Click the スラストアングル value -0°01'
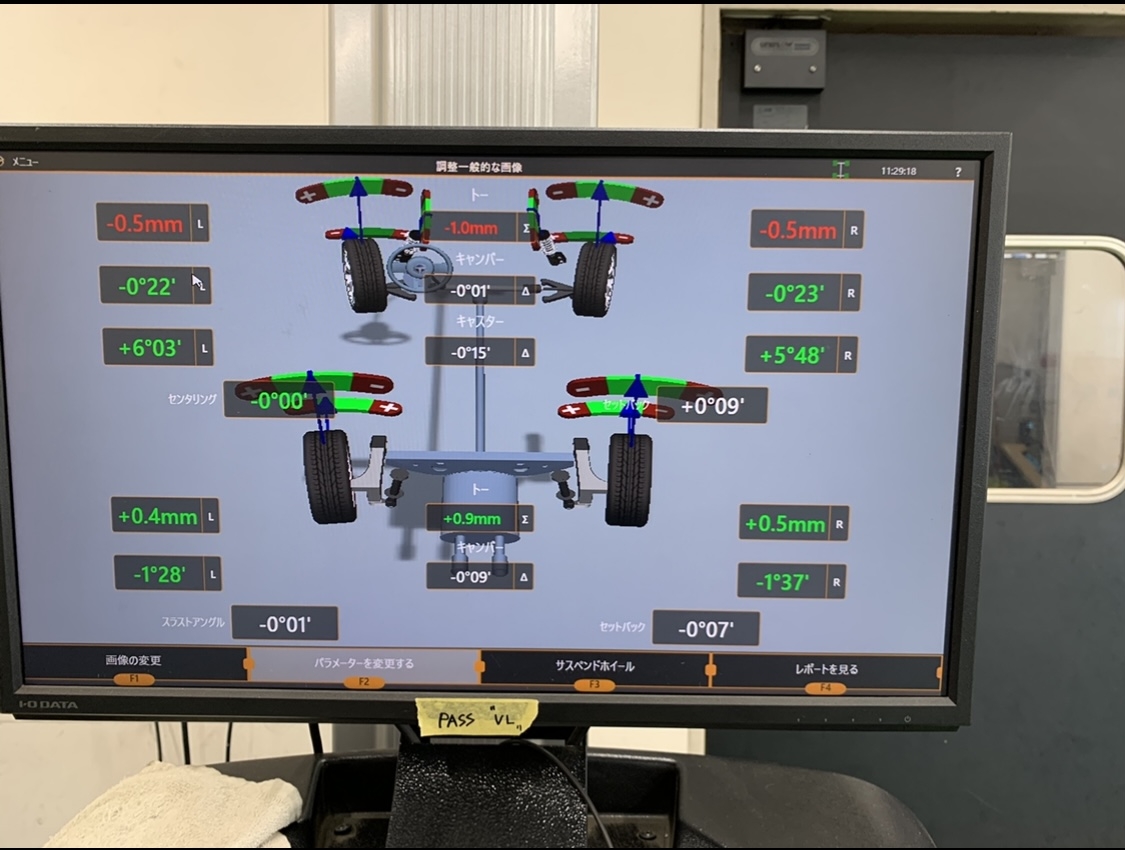 285,624
